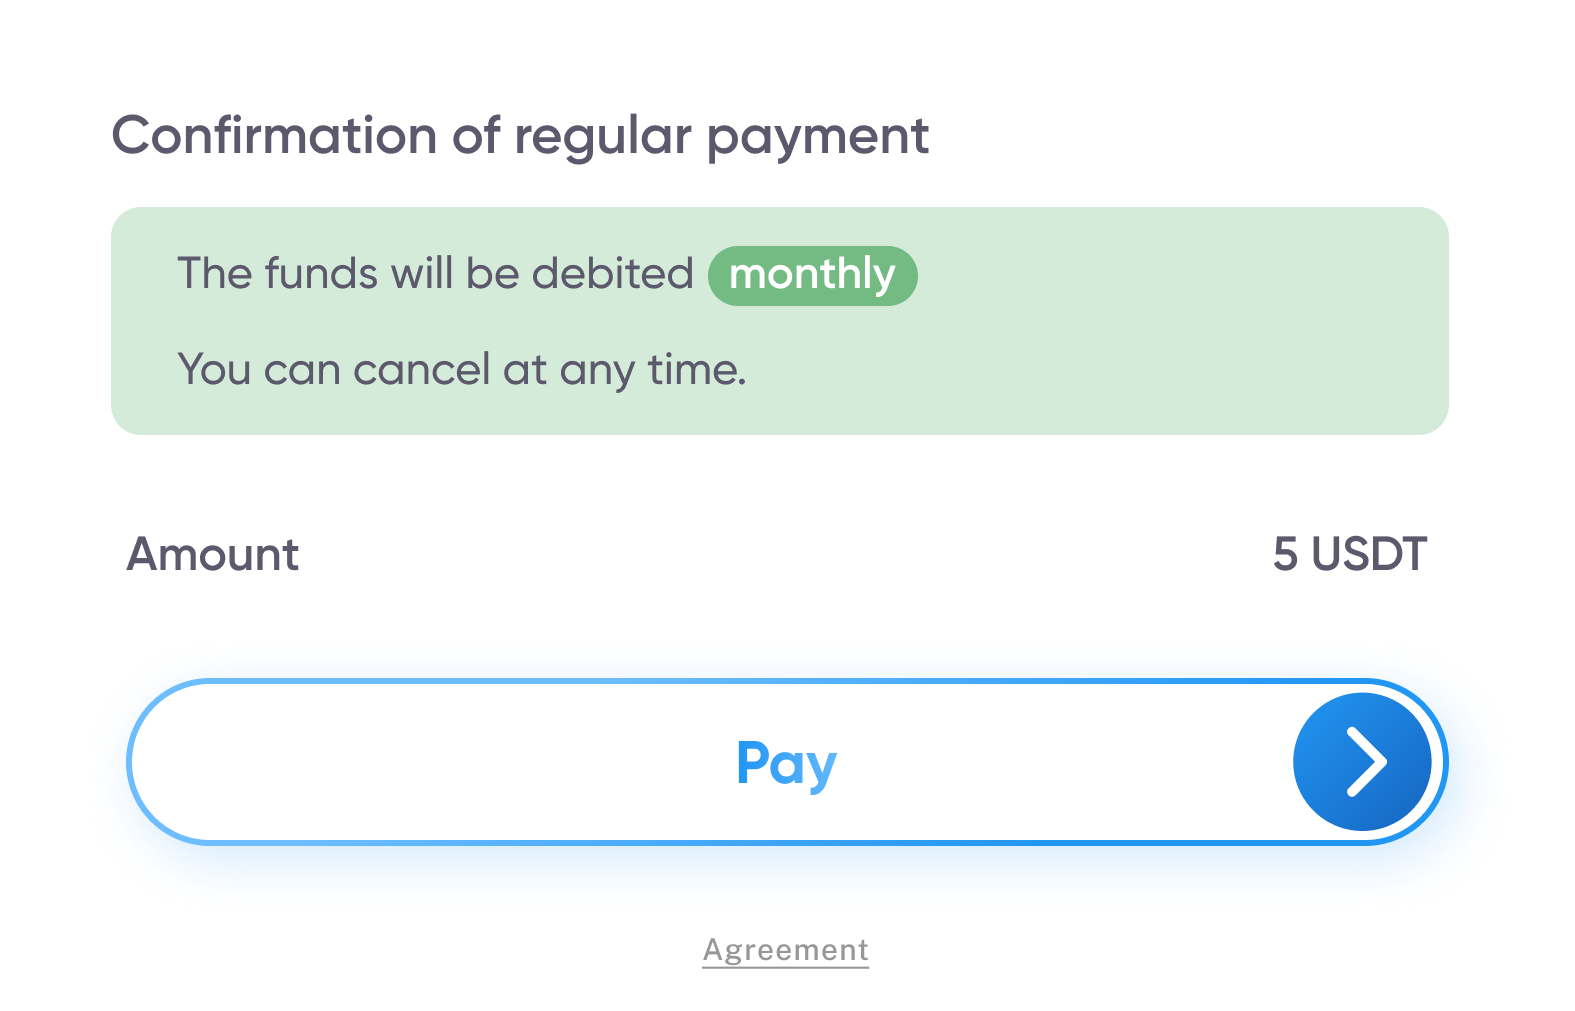
Task: Open the Agreement link
Action: pyautogui.click(x=785, y=950)
